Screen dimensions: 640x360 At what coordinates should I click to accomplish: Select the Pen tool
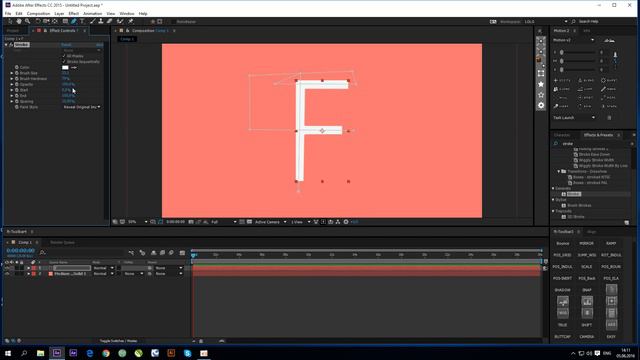73,21
